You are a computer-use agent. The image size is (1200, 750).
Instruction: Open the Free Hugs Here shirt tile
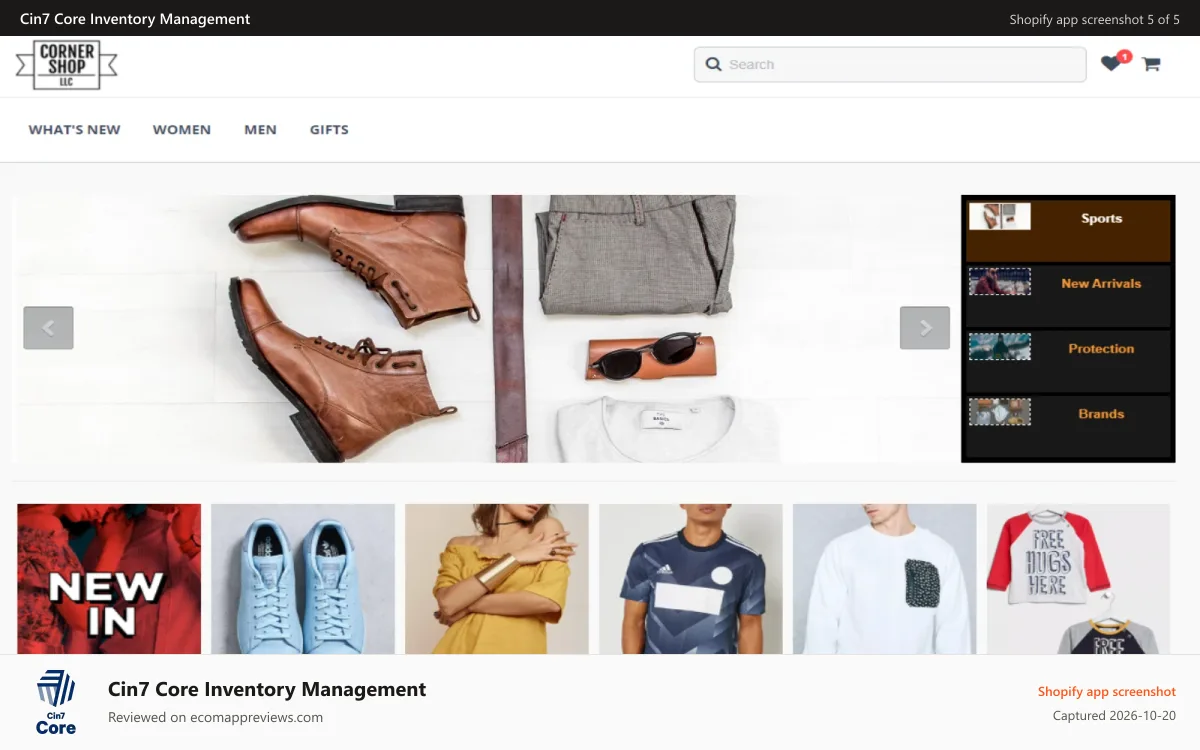(1079, 579)
